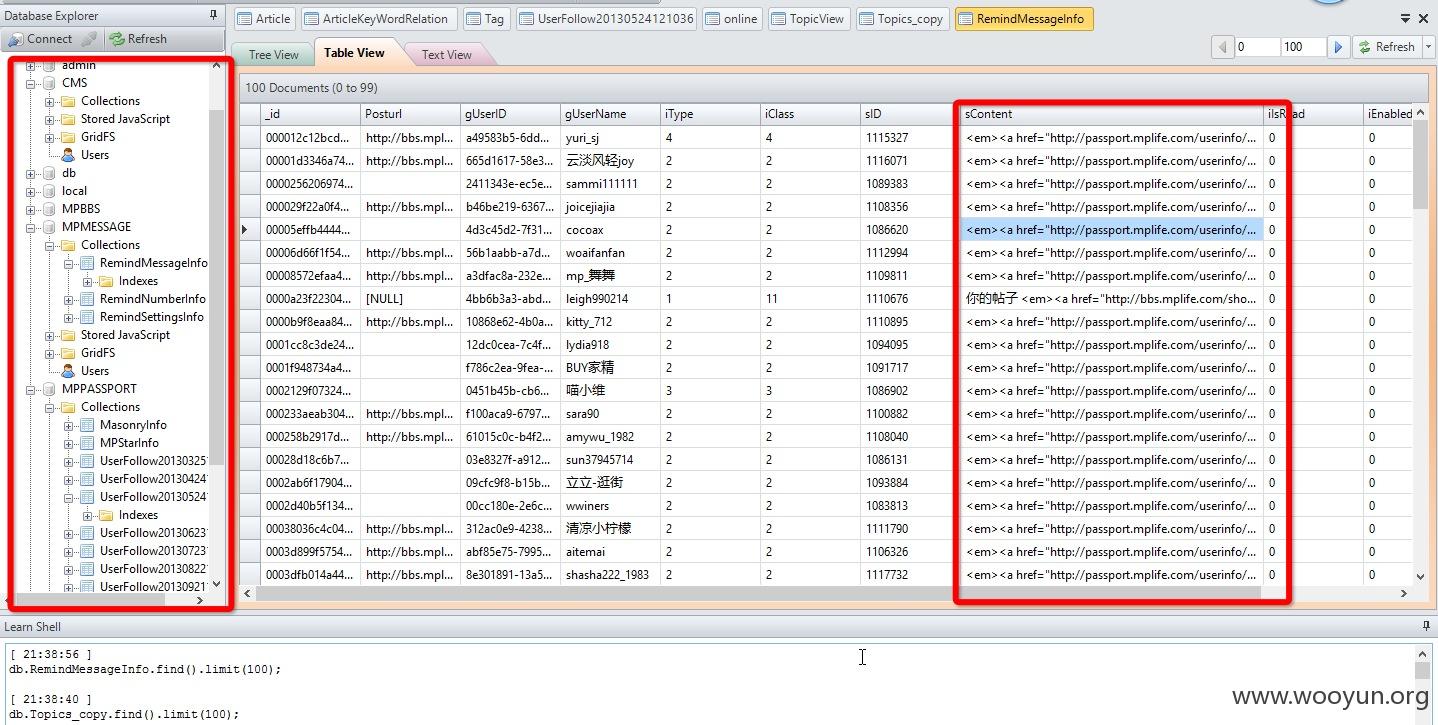
Task: Collapse the RemindMessageInfo tree node
Action: pos(69,263)
